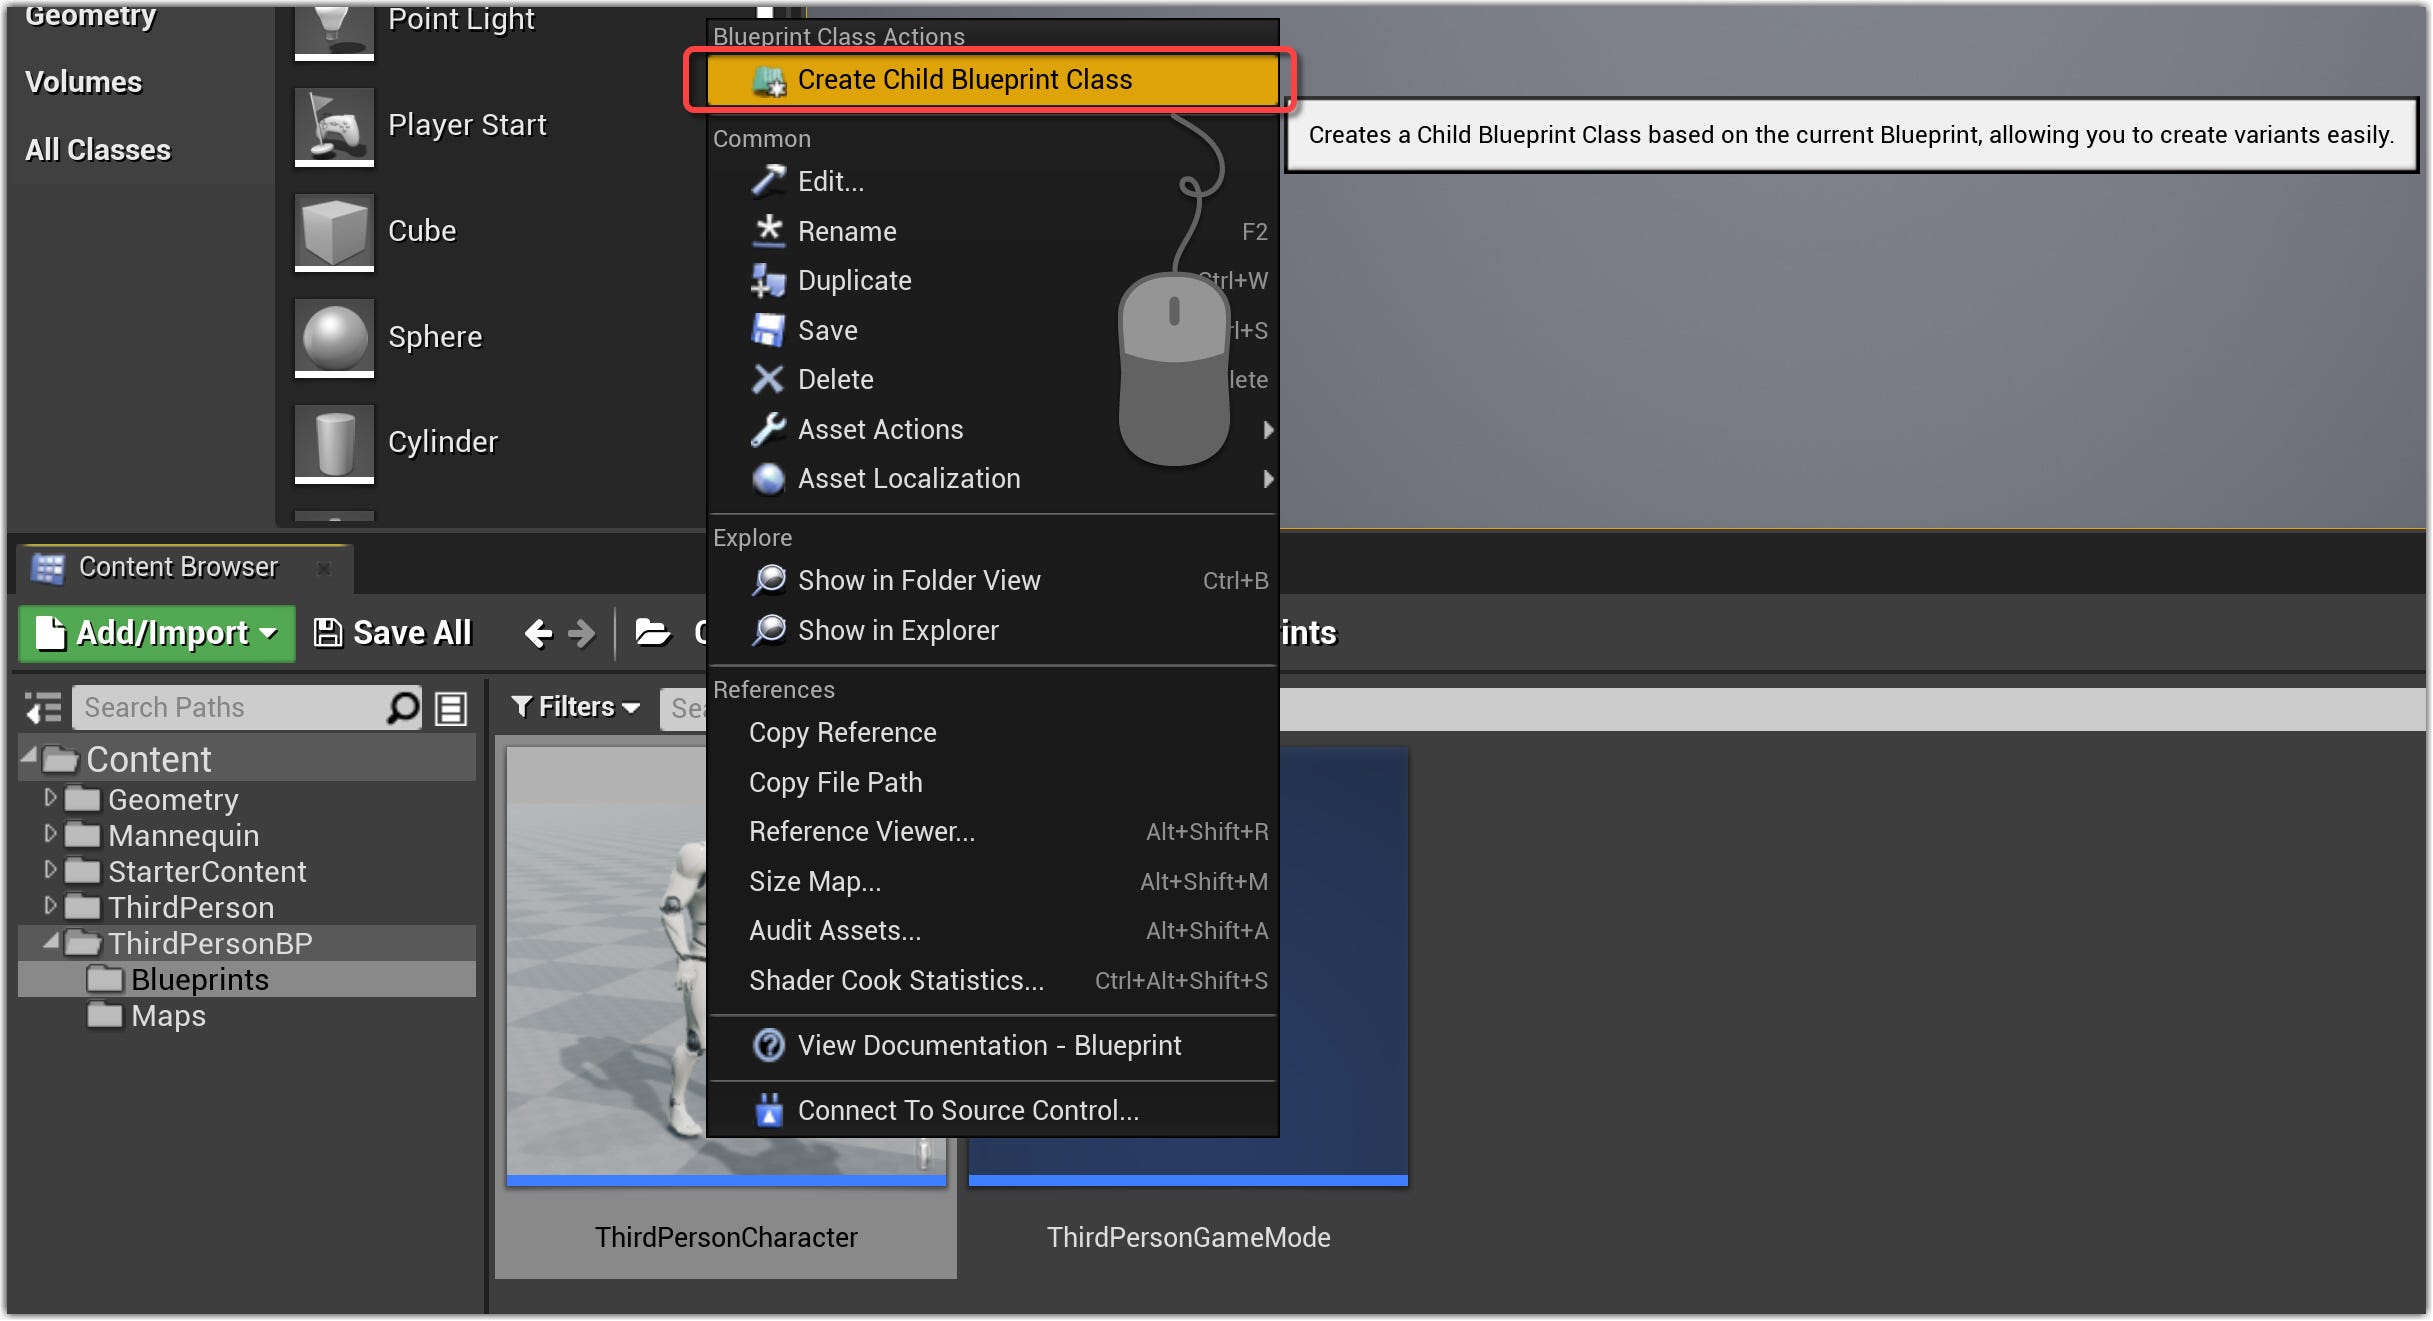Screen dimensions: 2433x1321
Task: Open the Filters dropdown
Action: coord(575,707)
